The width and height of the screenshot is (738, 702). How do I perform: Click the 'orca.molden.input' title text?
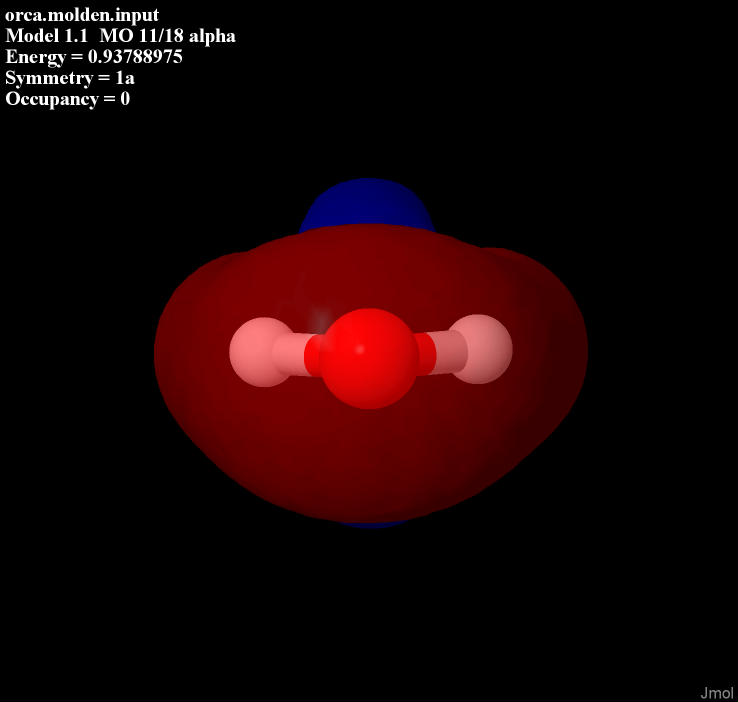(x=82, y=15)
